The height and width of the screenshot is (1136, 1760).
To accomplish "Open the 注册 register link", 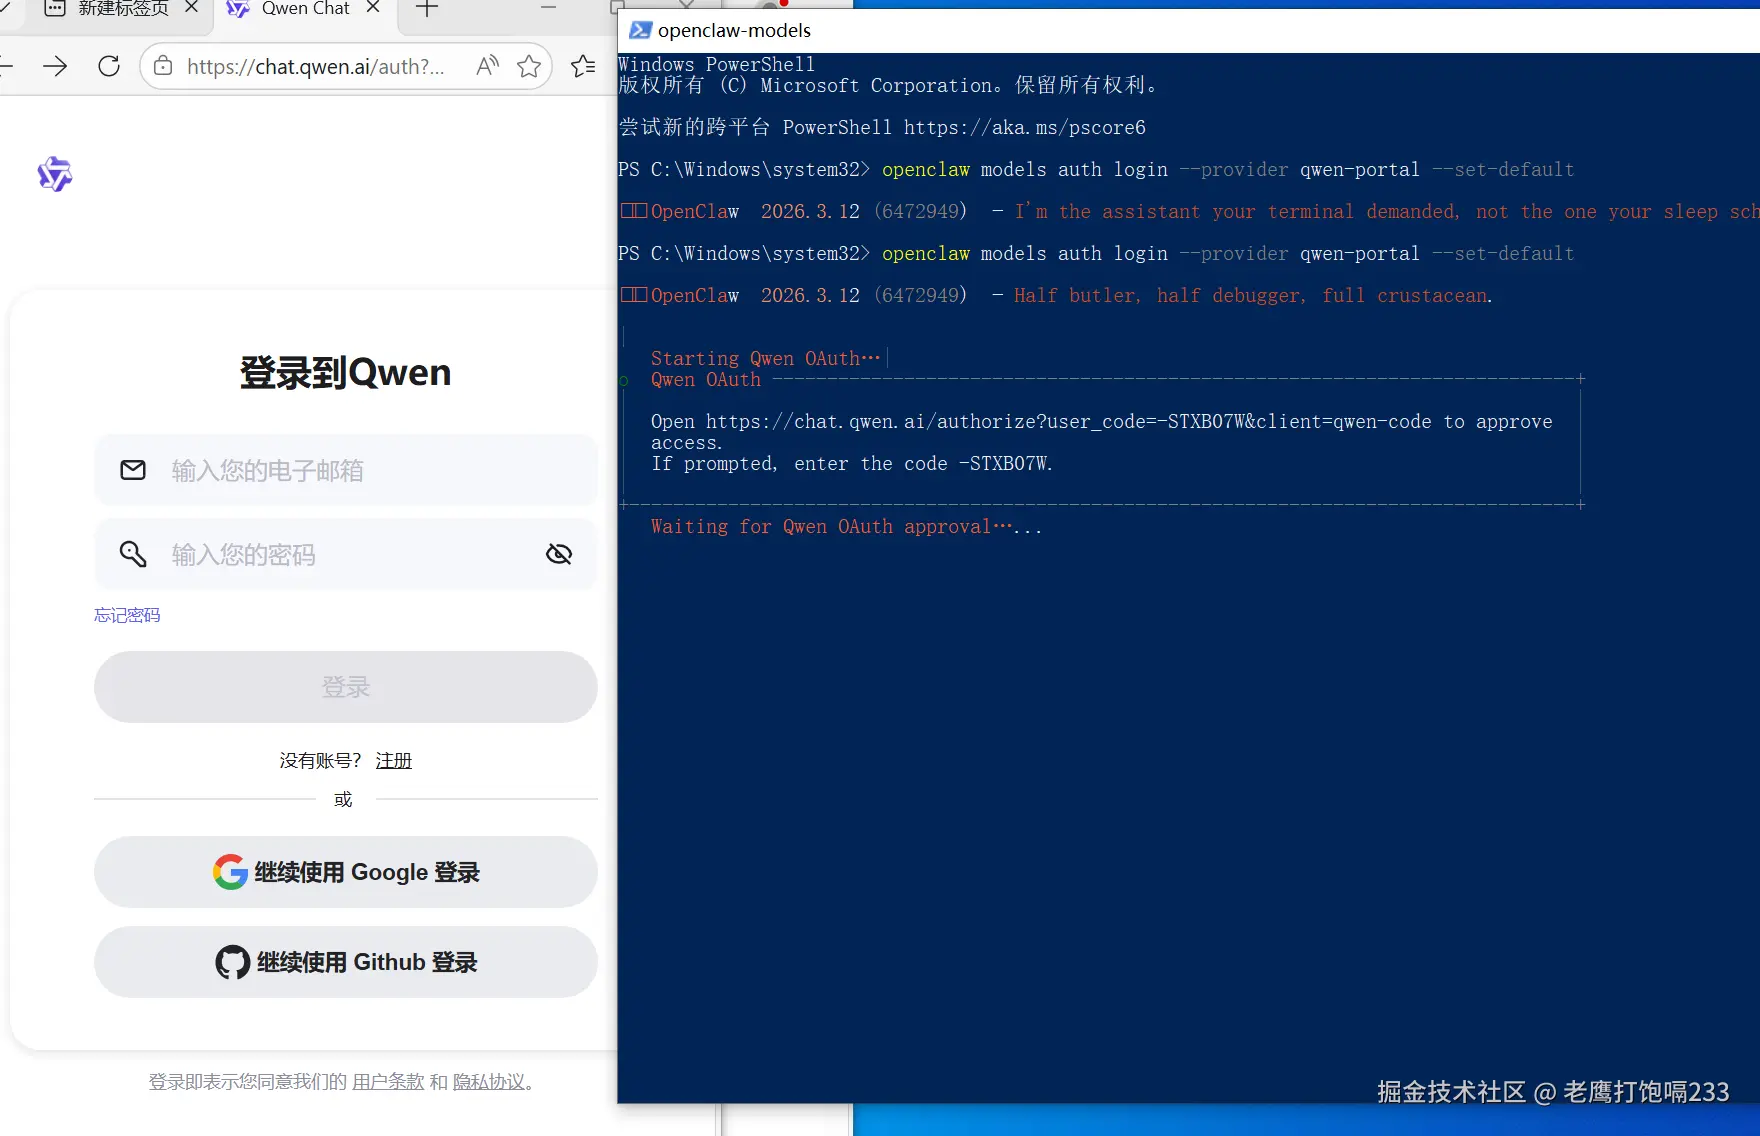I will coord(394,761).
